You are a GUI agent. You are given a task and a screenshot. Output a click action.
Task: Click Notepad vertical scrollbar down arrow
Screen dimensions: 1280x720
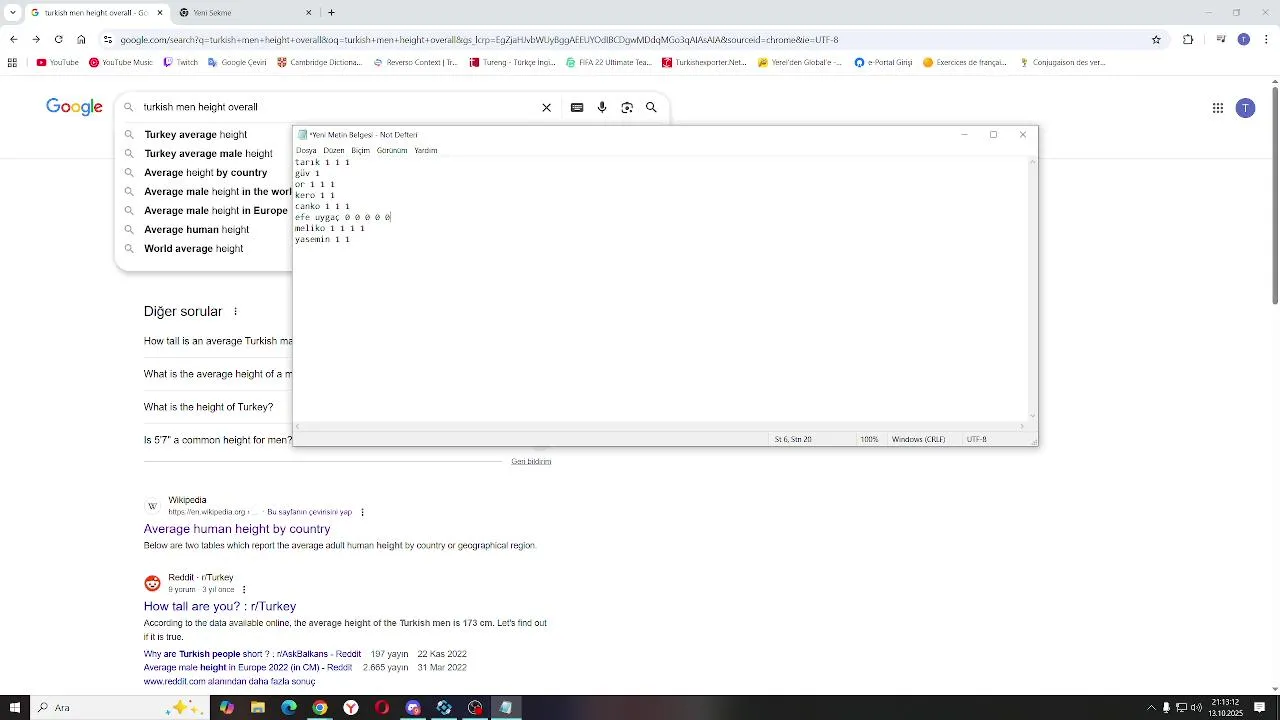tap(1032, 416)
